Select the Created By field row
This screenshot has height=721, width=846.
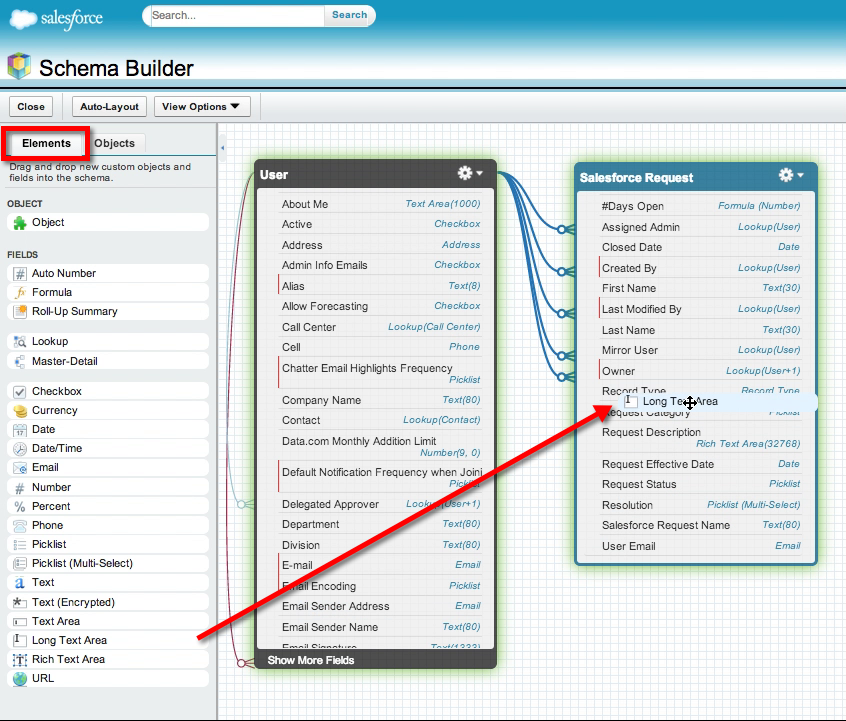(x=700, y=268)
